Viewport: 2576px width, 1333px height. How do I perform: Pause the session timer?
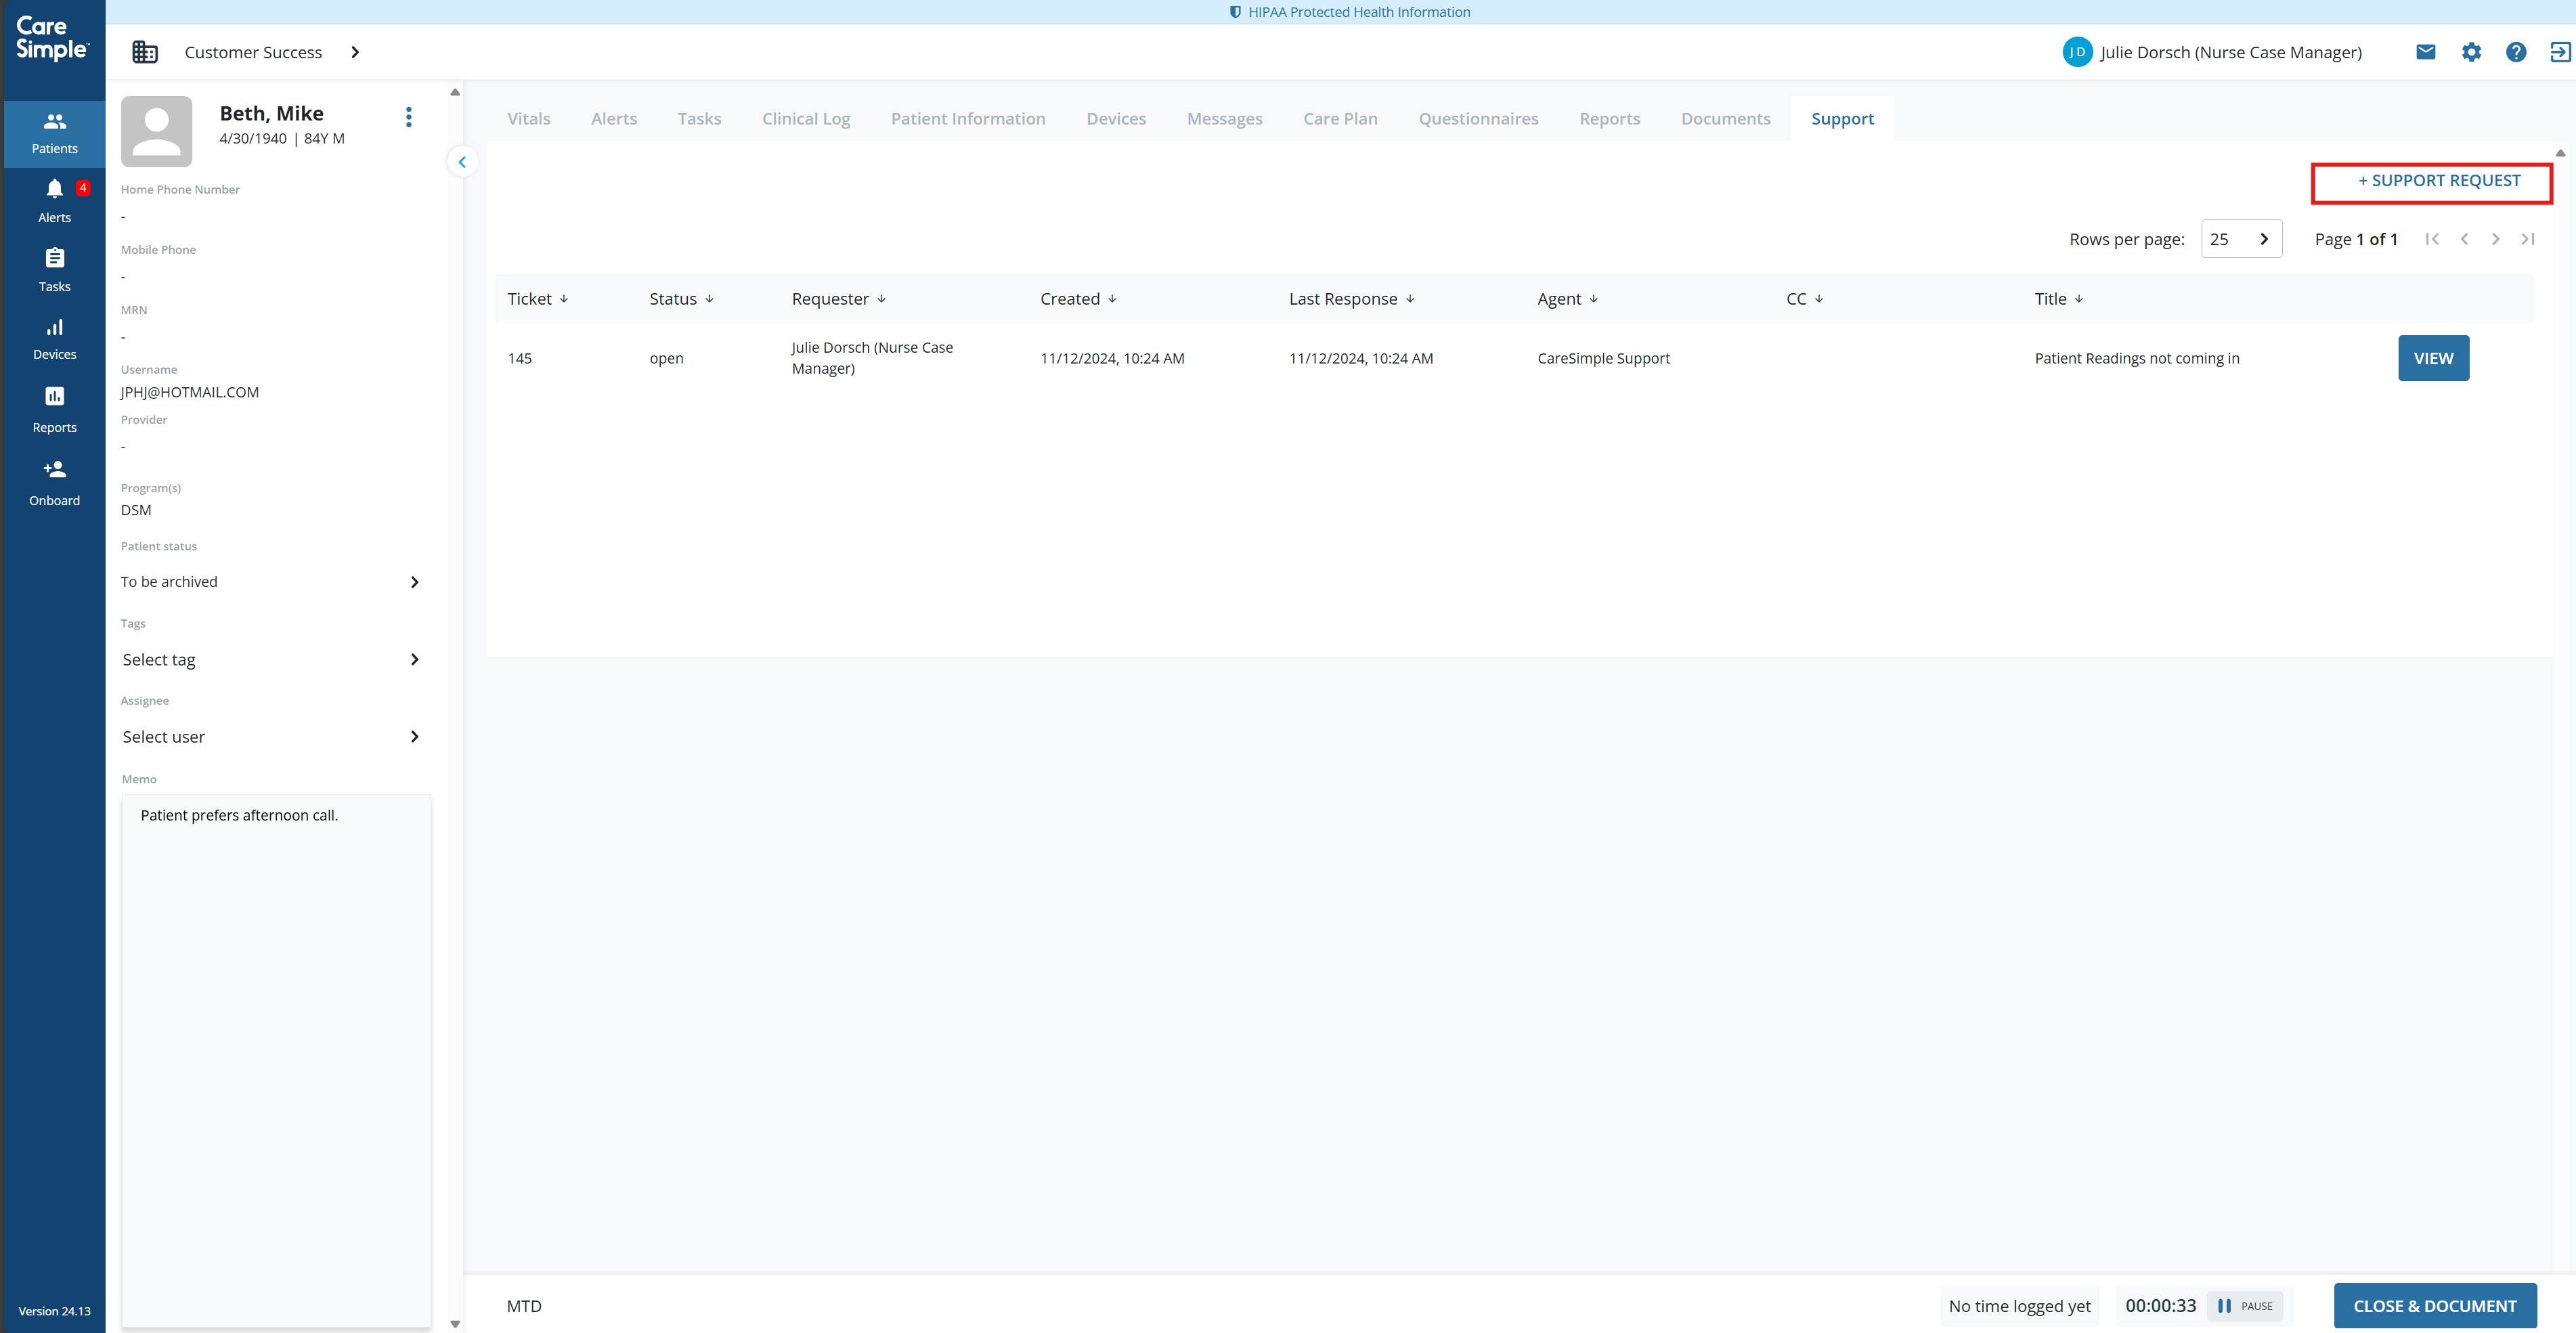pyautogui.click(x=2245, y=1306)
